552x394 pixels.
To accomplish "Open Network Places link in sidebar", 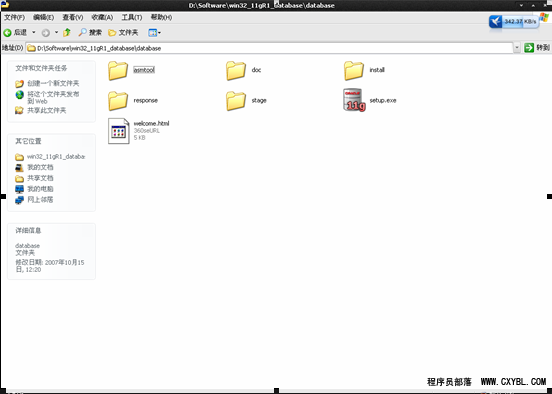I will coord(40,200).
